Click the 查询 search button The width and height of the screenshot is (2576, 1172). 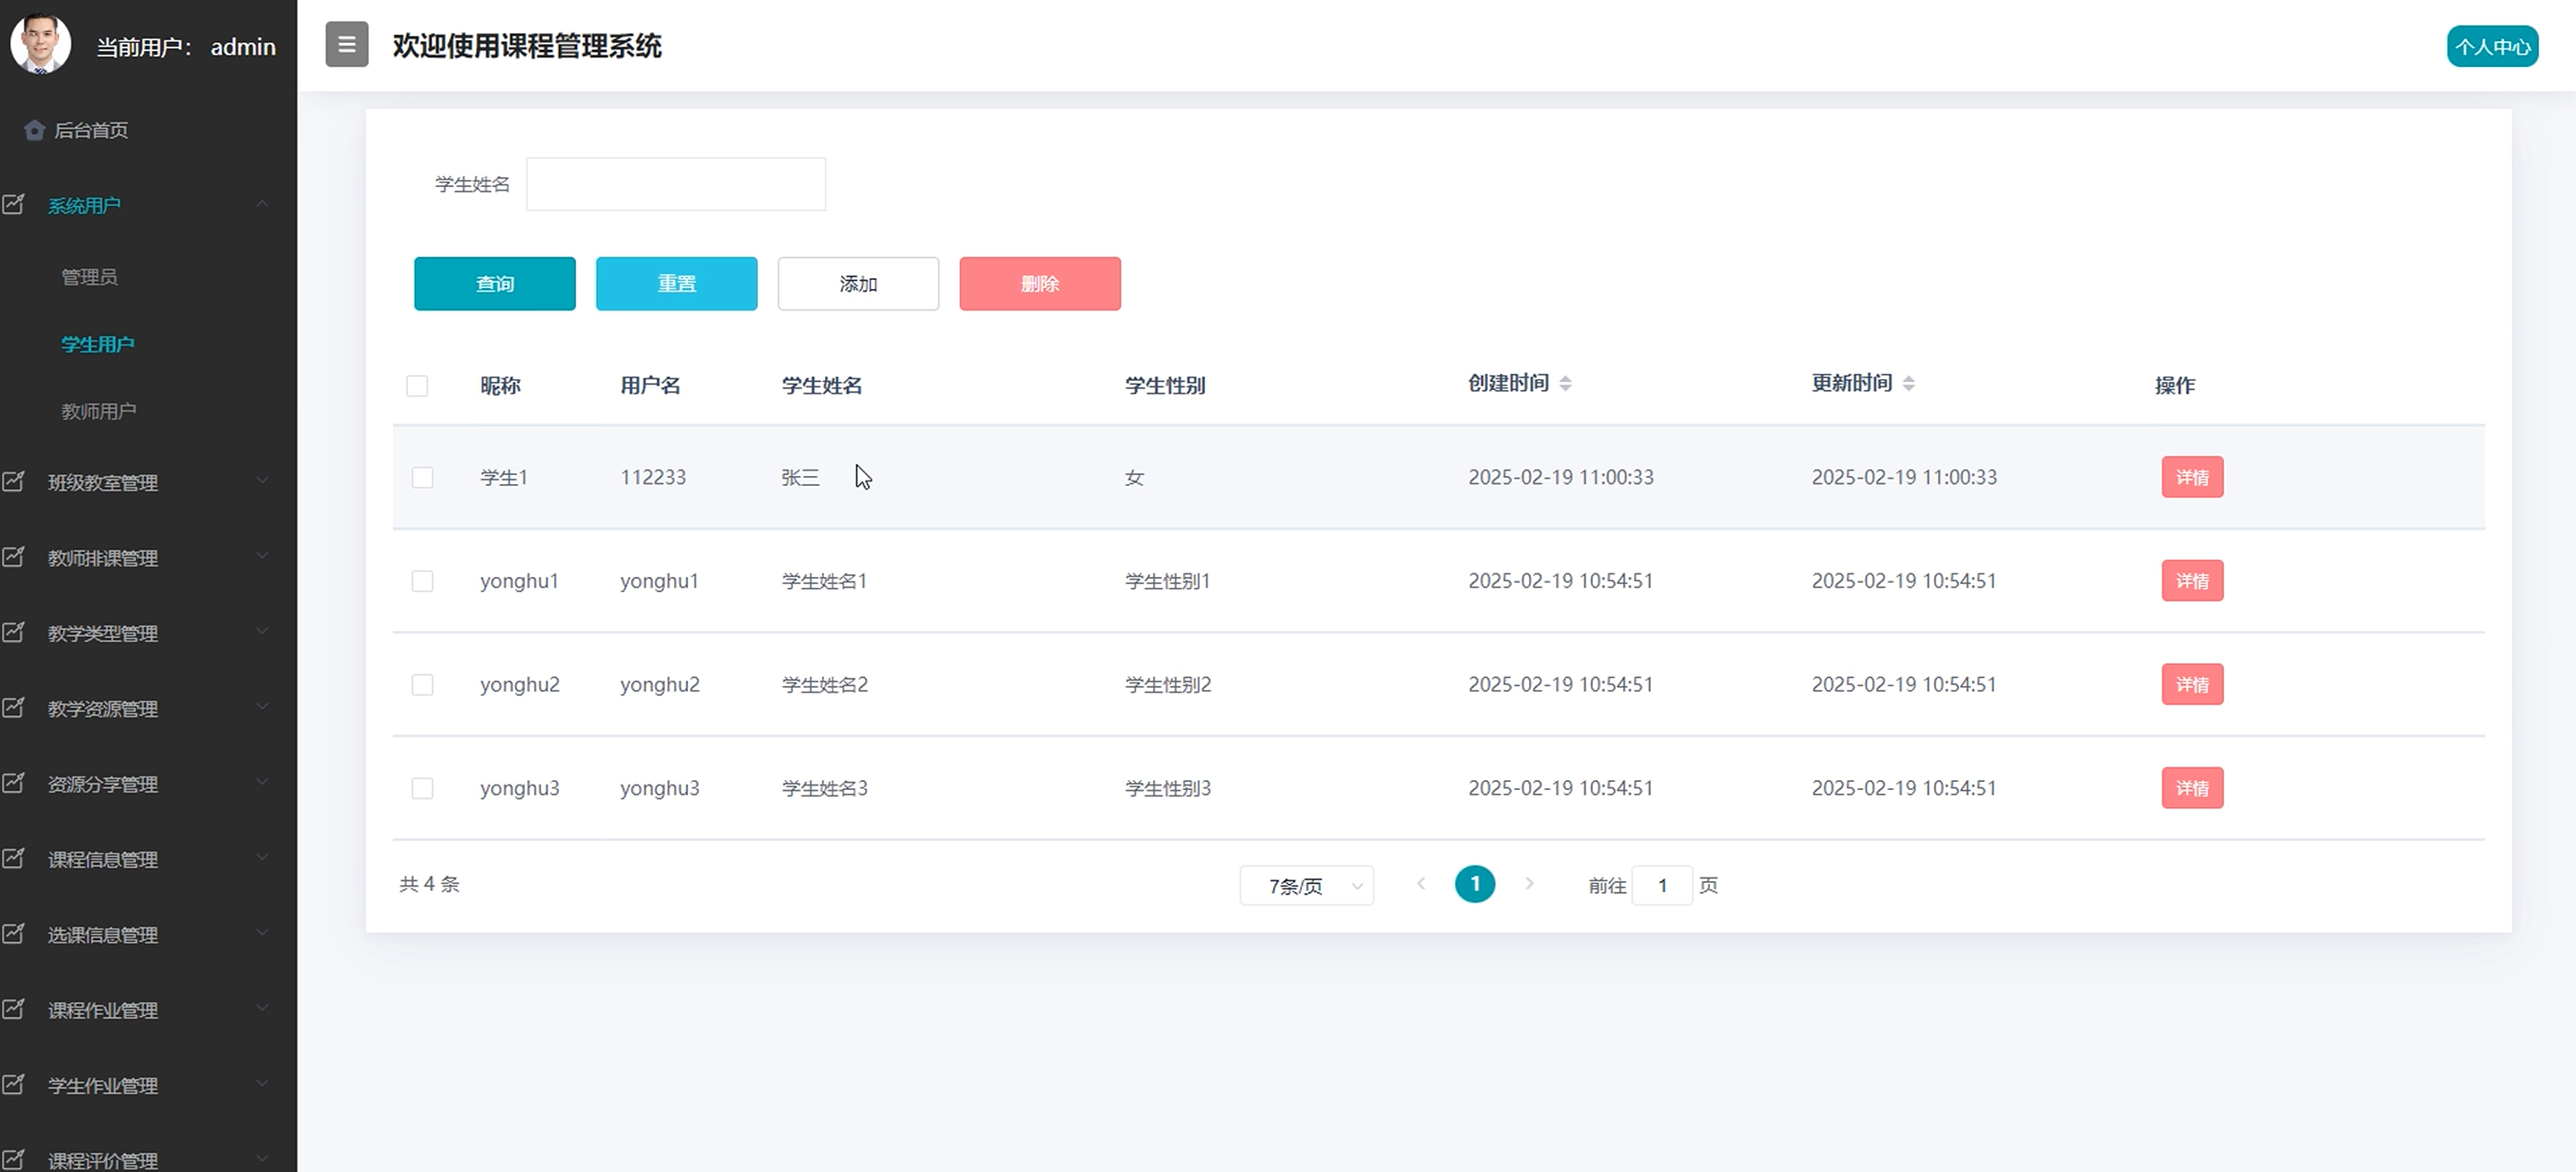point(494,284)
